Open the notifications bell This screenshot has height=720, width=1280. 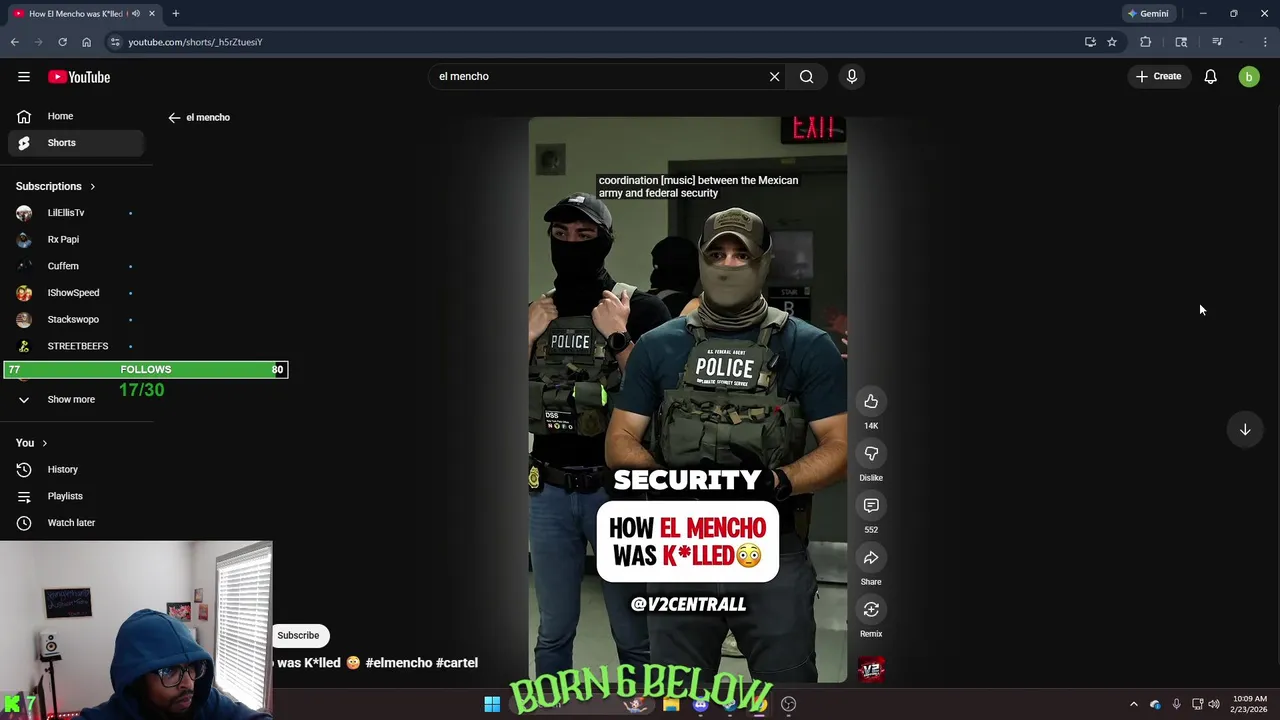[x=1210, y=76]
